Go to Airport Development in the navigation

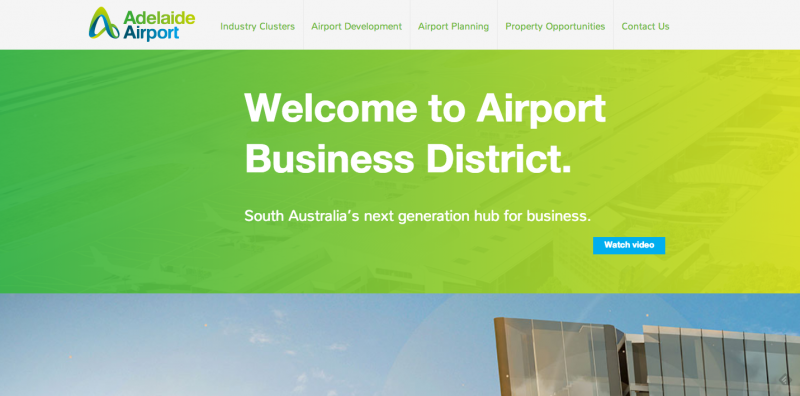tap(357, 27)
